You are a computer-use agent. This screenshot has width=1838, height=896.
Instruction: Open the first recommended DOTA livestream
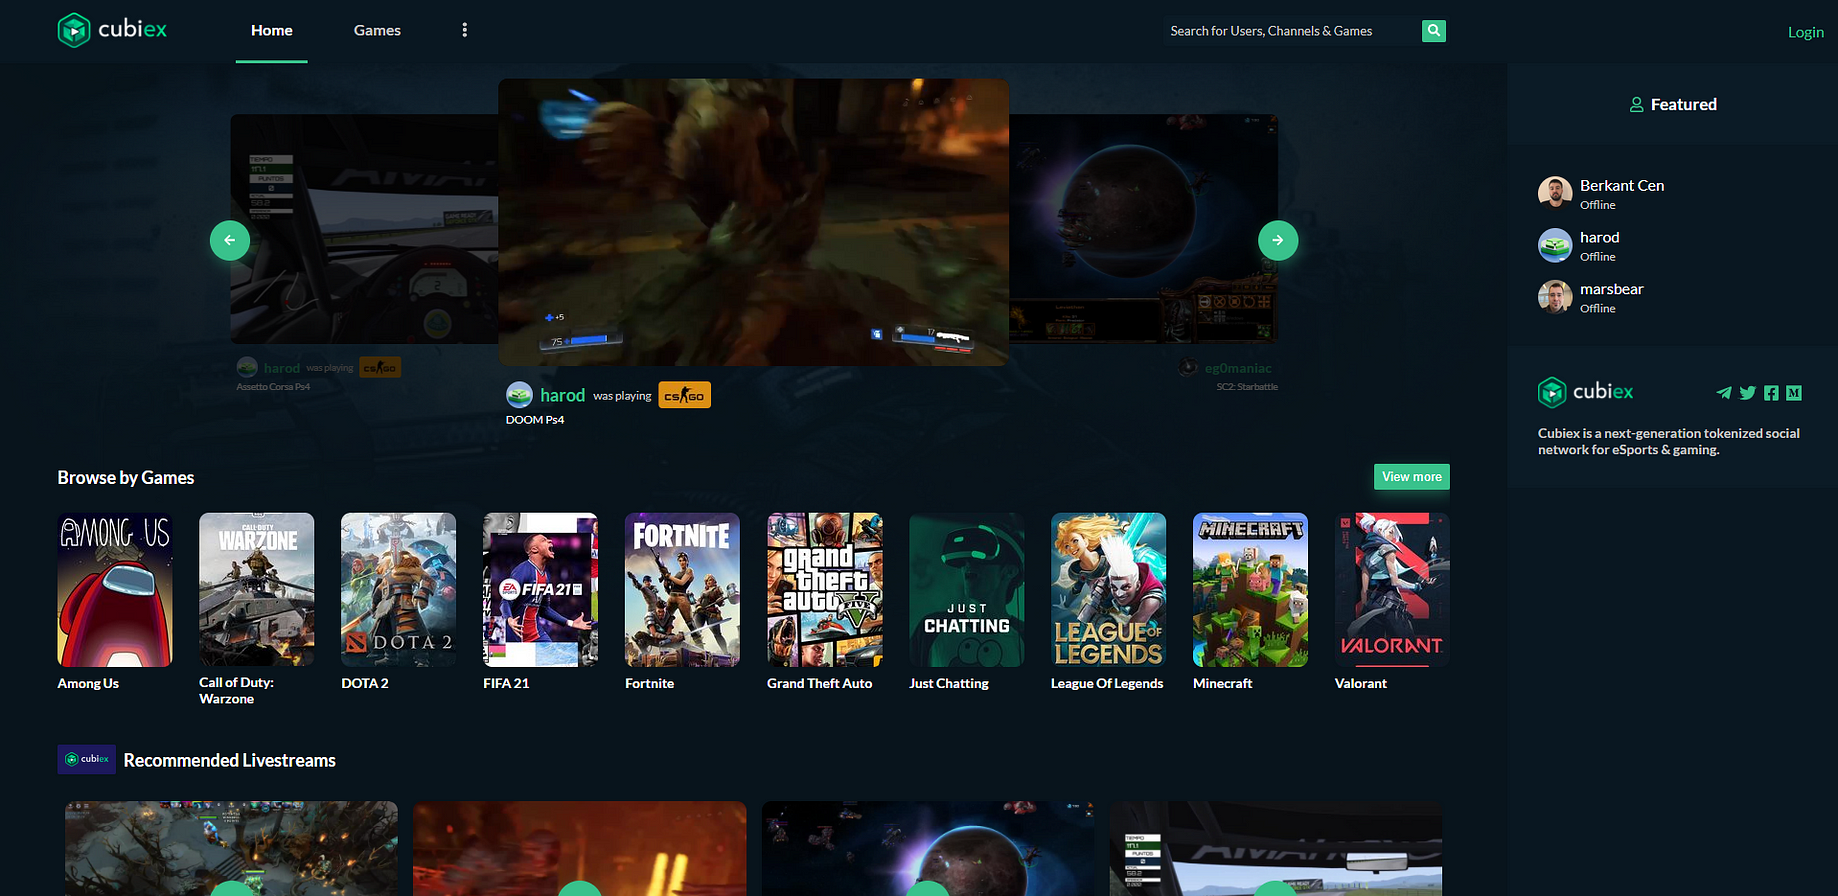point(231,848)
